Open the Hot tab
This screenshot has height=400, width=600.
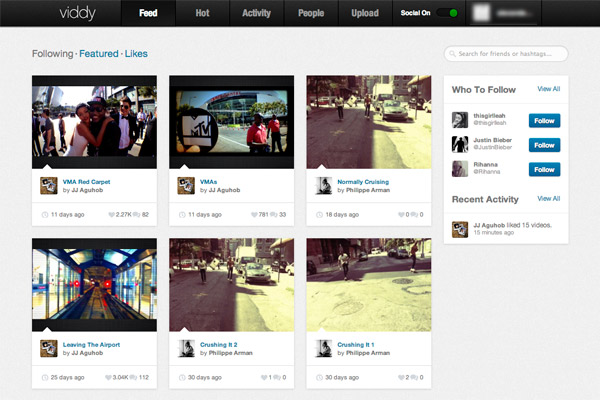(x=203, y=14)
